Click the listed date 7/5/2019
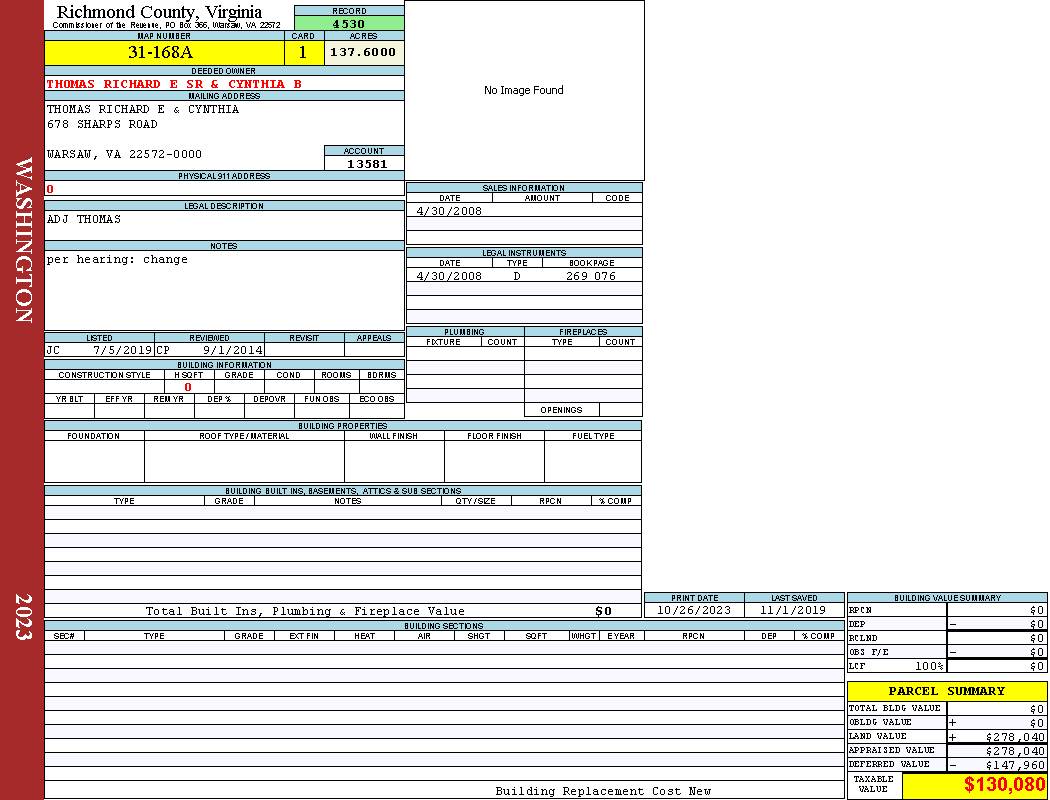Screen dimensions: 1050x800 pos(121,351)
